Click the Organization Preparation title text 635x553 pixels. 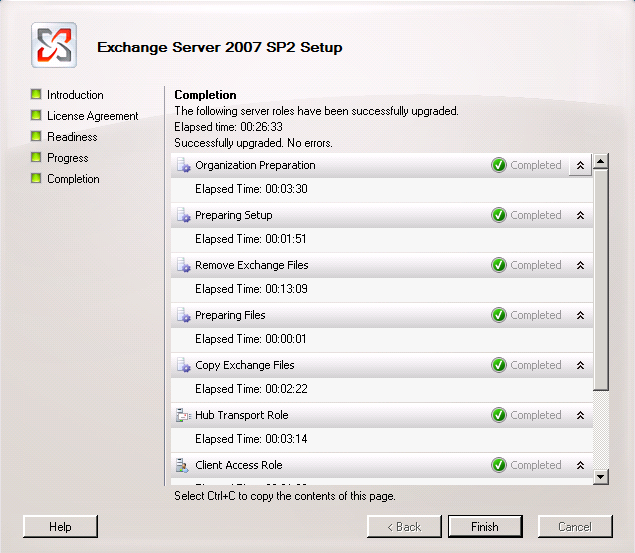[255, 166]
